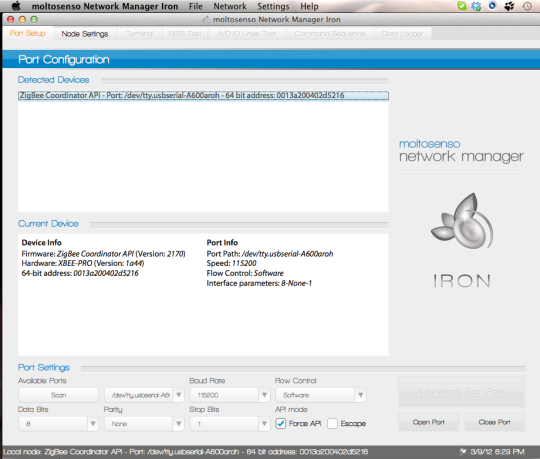
Task: Open the Settings menu
Action: [x=273, y=6]
